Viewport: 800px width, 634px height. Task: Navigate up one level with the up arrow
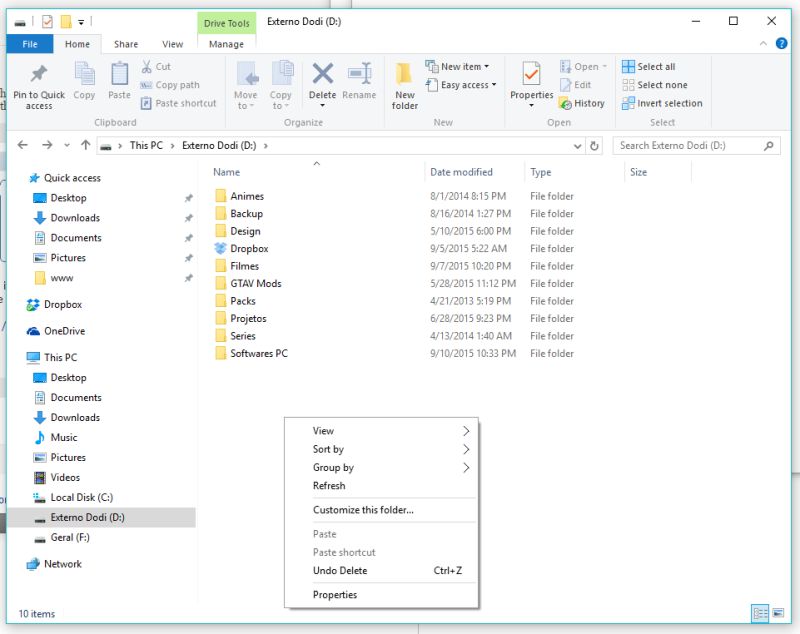[85, 145]
